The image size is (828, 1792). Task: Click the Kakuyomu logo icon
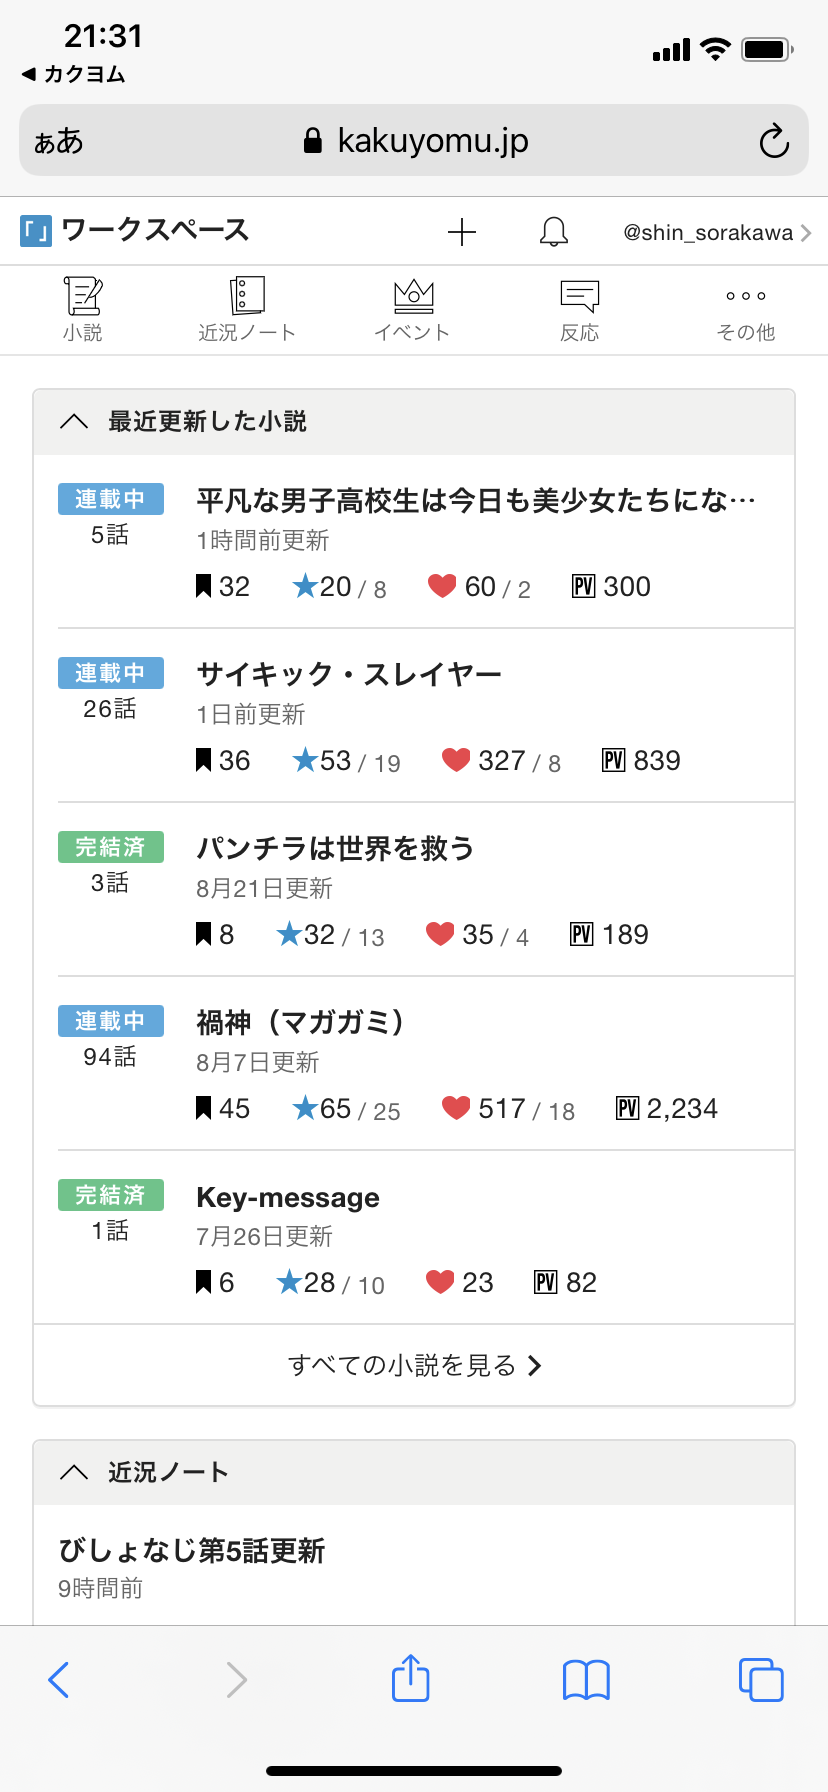click(36, 232)
